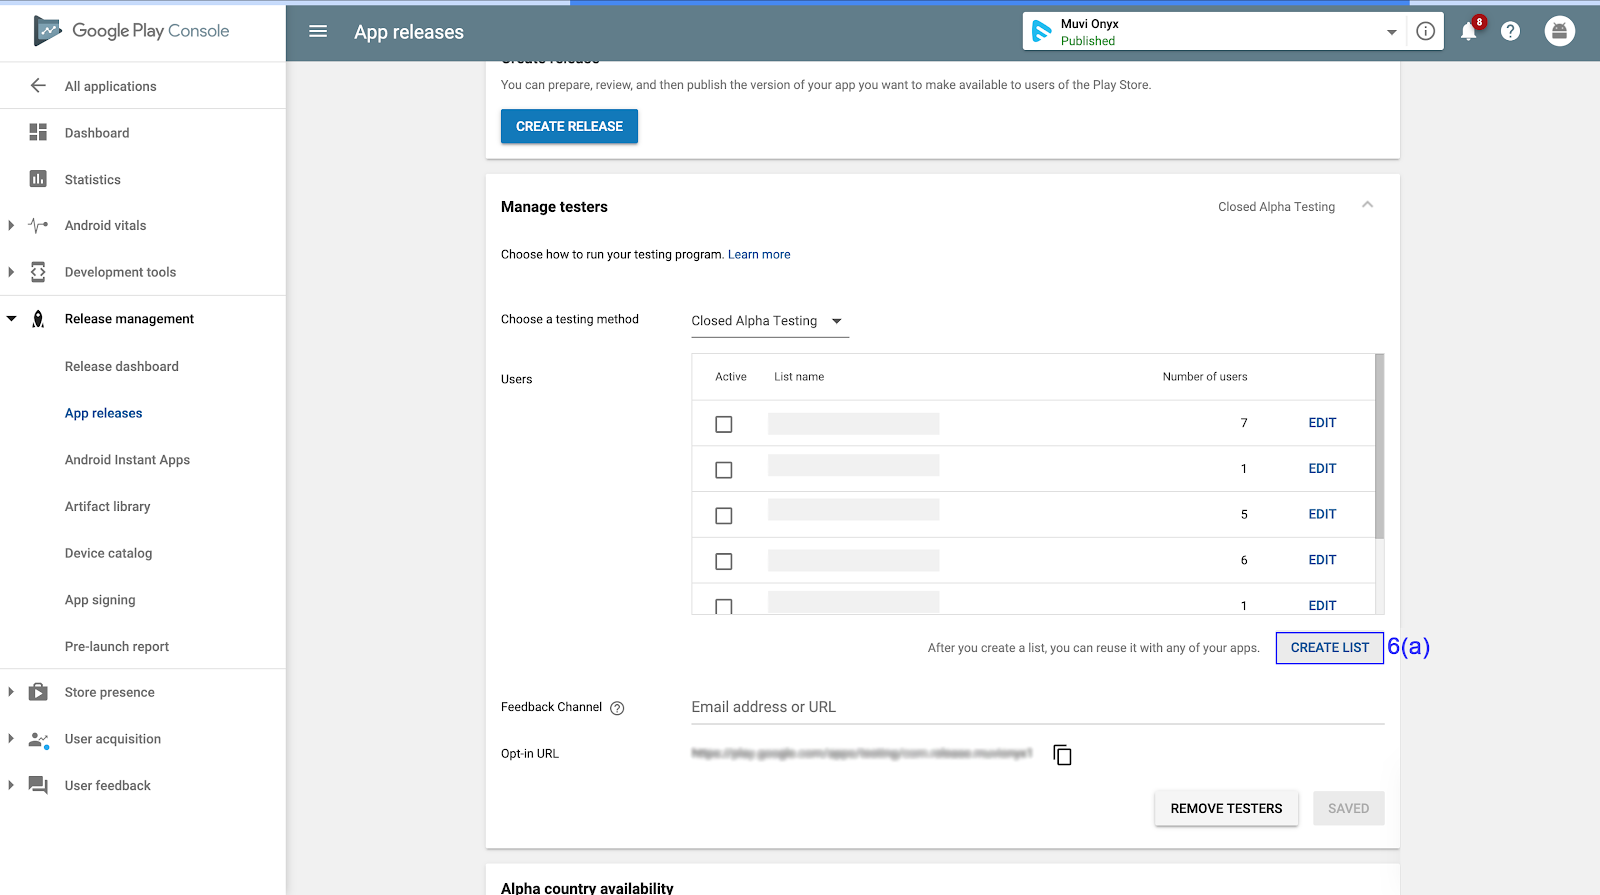
Task: Click the app info circle icon
Action: point(1426,31)
